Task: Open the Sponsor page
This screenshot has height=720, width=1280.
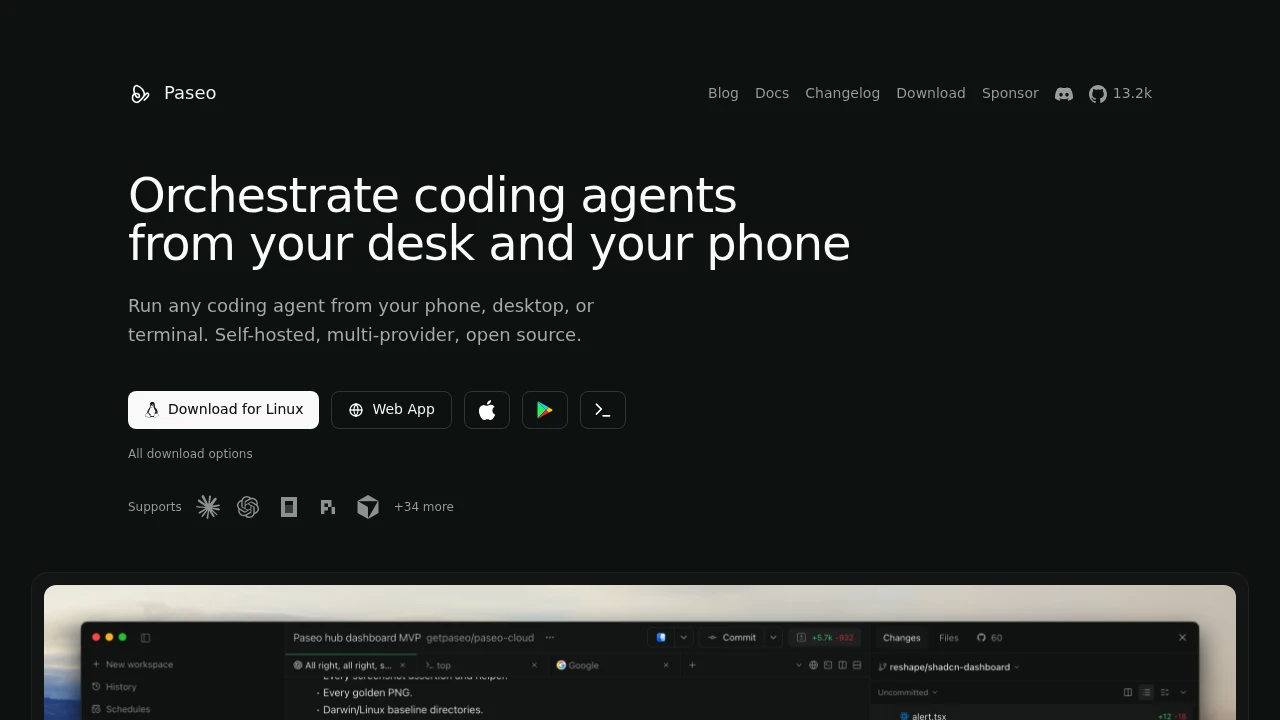Action: click(1010, 93)
